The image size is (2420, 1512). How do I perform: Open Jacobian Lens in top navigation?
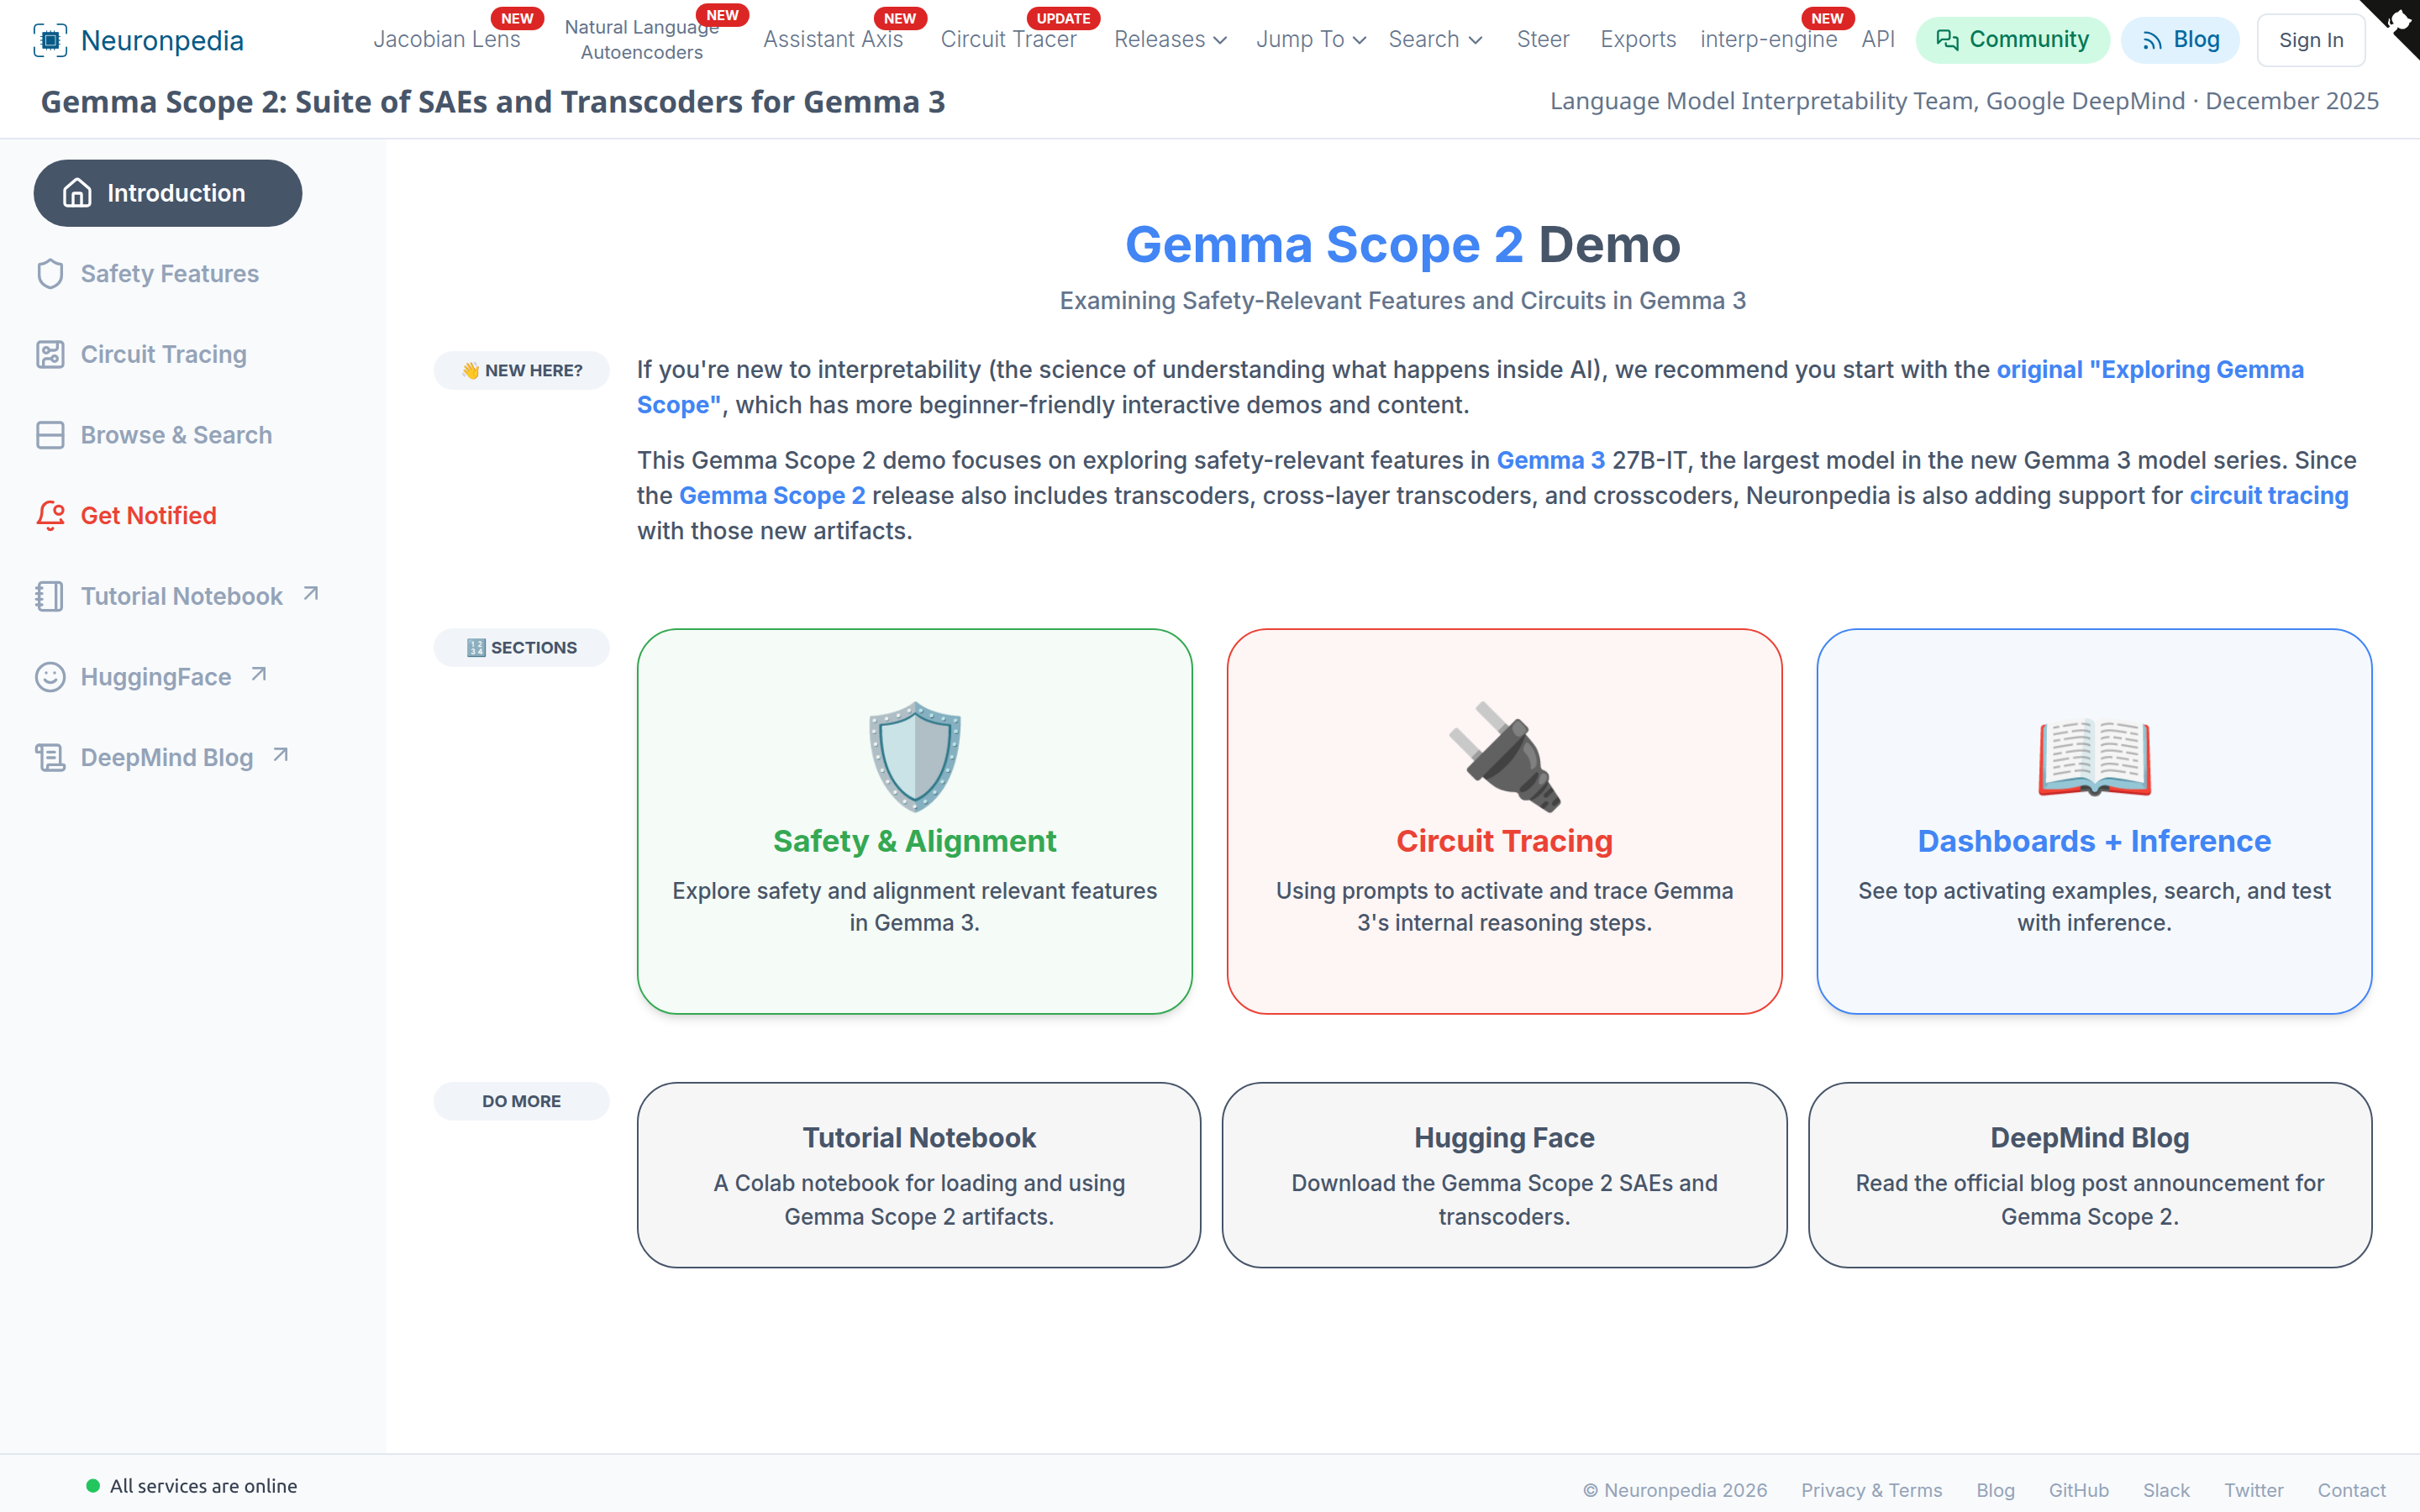(447, 40)
